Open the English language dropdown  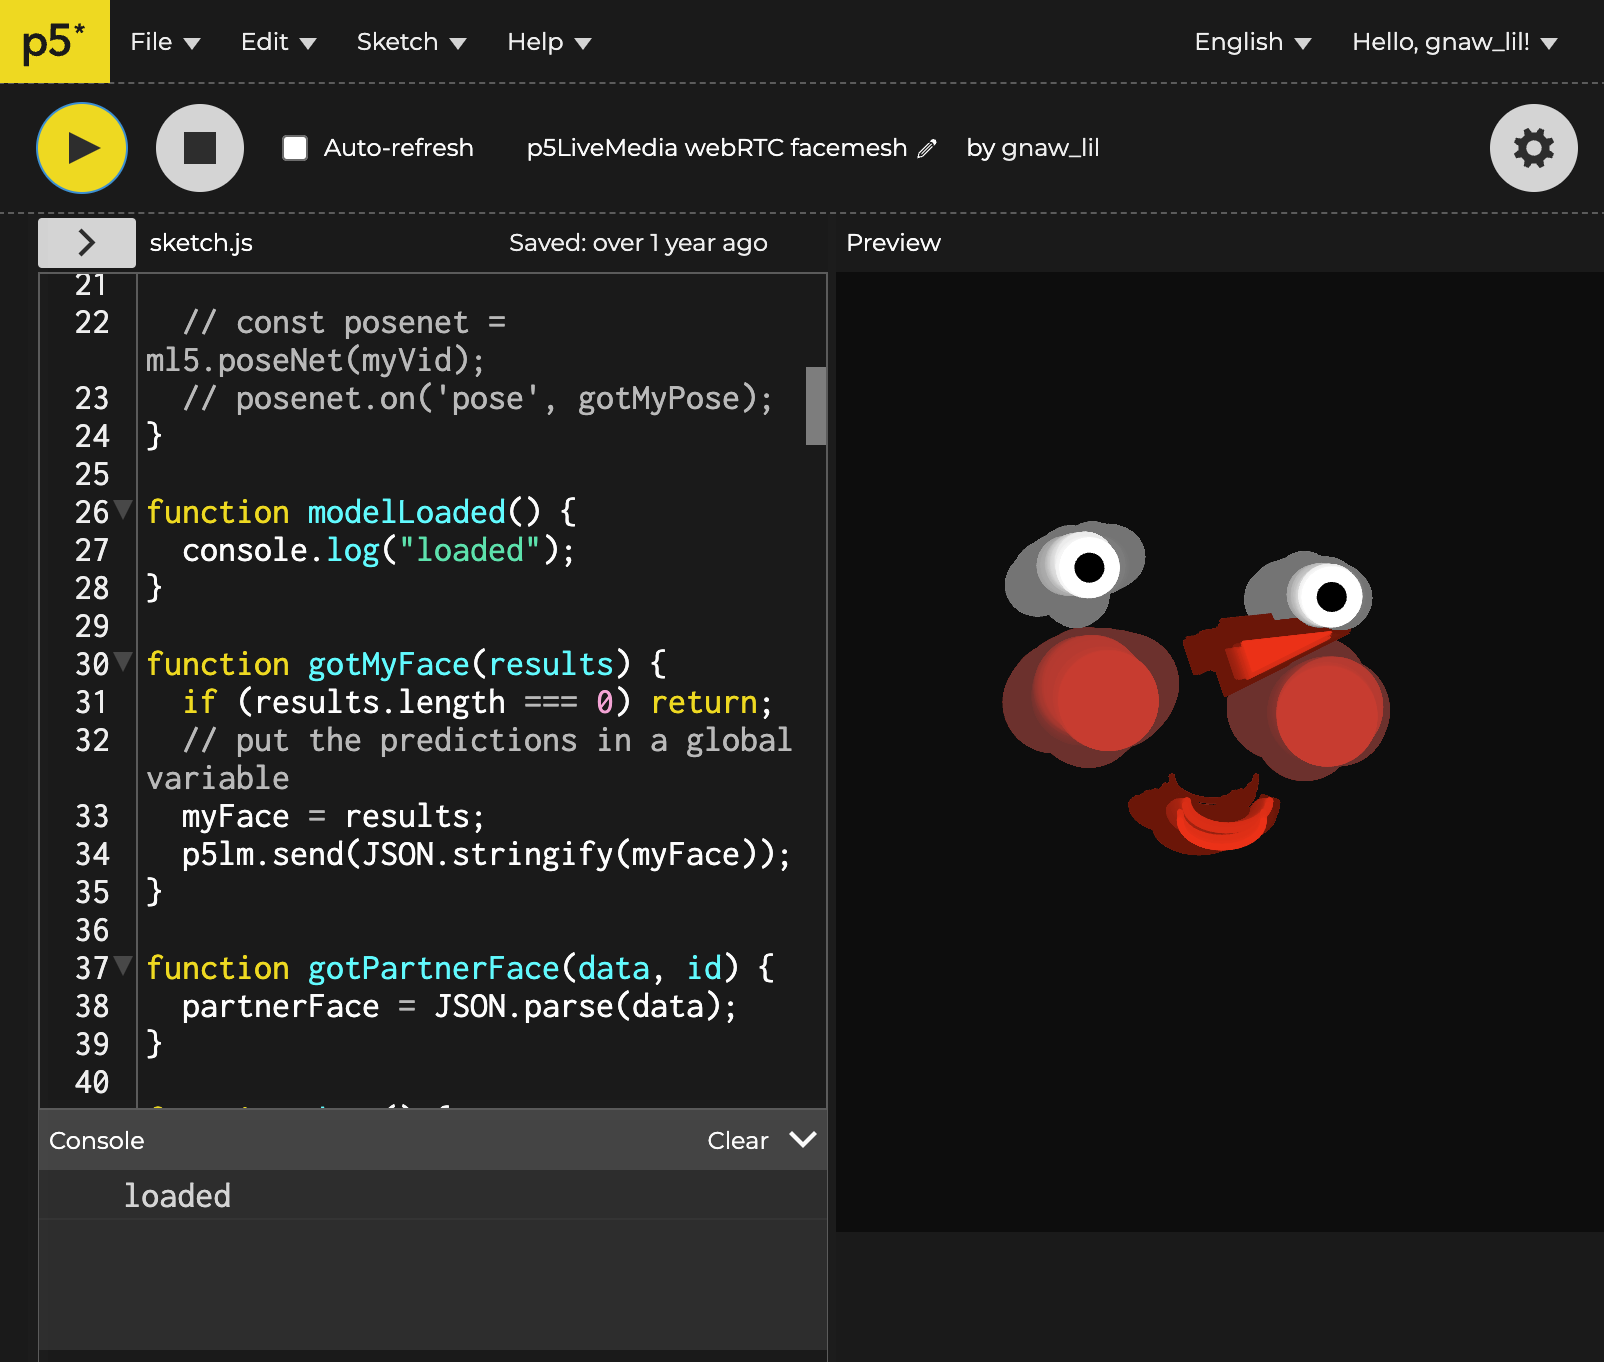1252,42
